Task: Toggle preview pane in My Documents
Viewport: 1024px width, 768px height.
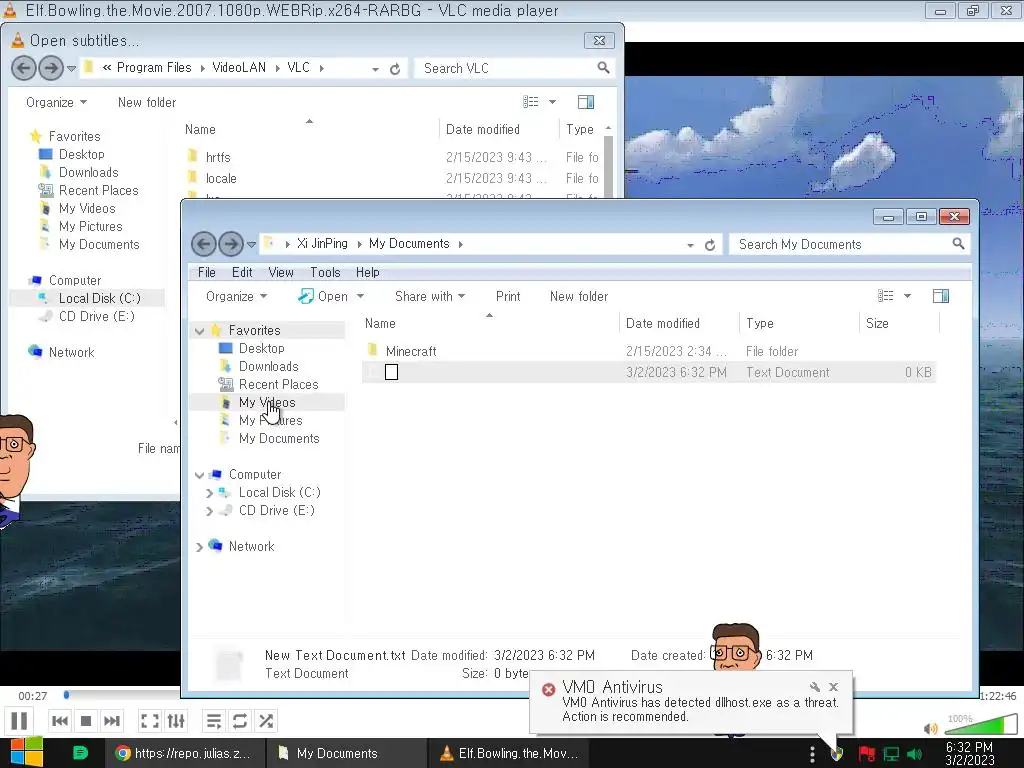Action: point(941,296)
